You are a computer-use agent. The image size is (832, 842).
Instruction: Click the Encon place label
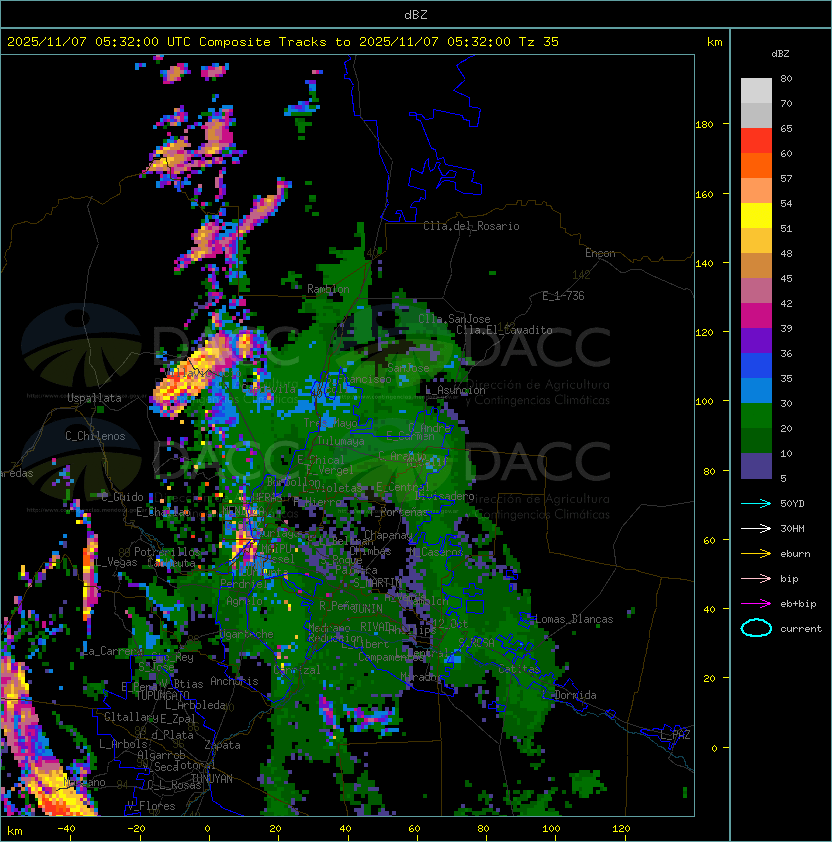[x=600, y=253]
